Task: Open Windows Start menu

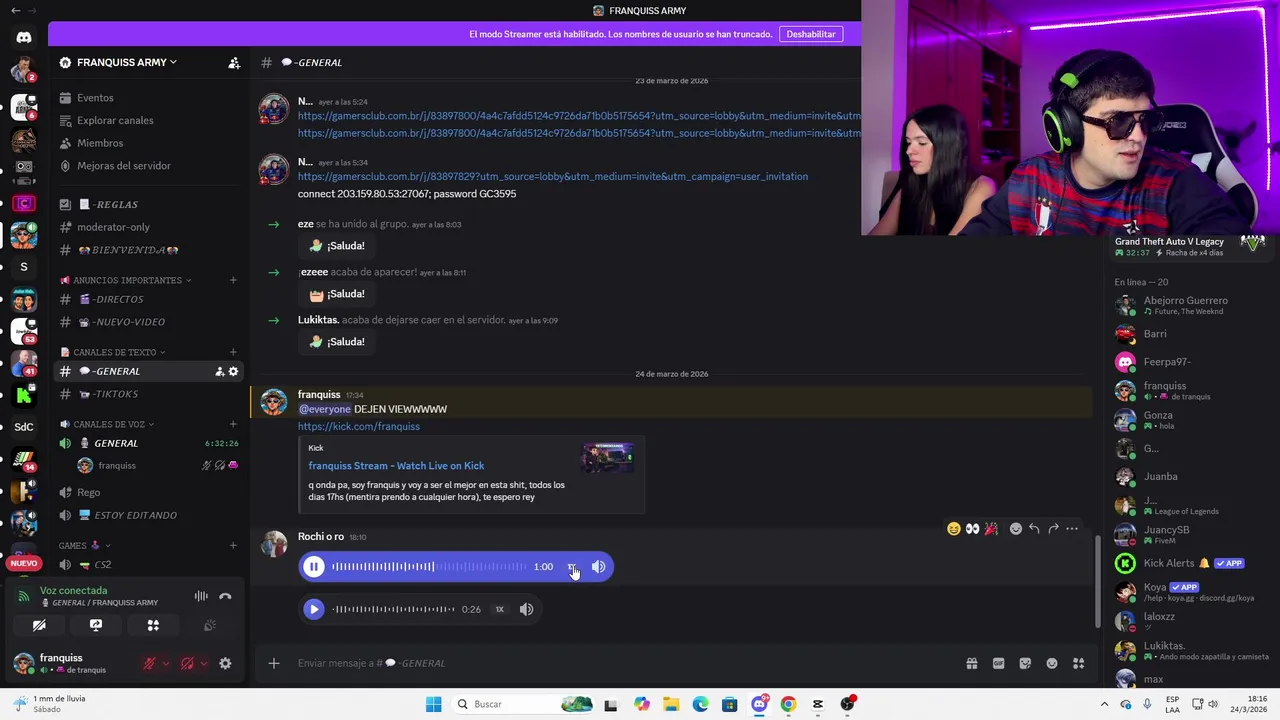Action: (x=433, y=704)
